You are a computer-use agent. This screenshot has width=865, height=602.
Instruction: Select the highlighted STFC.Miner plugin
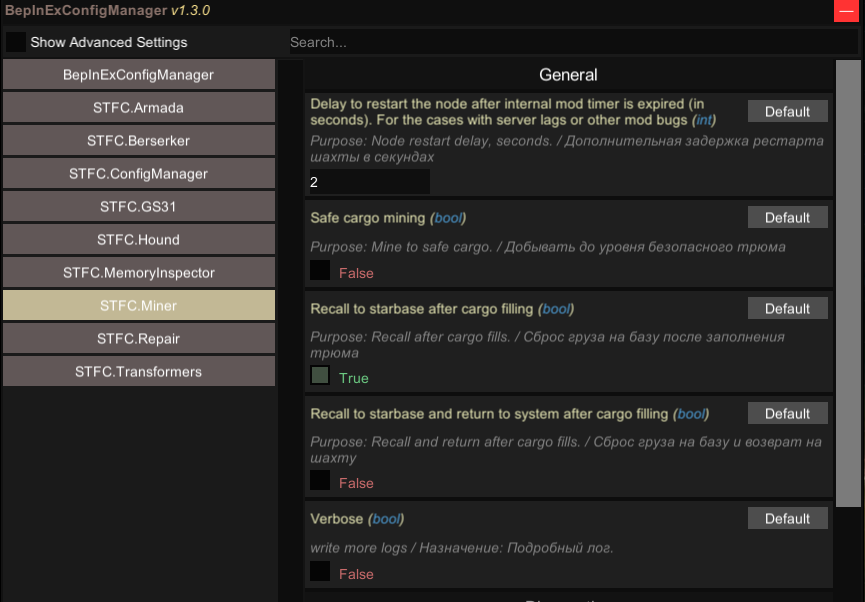point(138,305)
